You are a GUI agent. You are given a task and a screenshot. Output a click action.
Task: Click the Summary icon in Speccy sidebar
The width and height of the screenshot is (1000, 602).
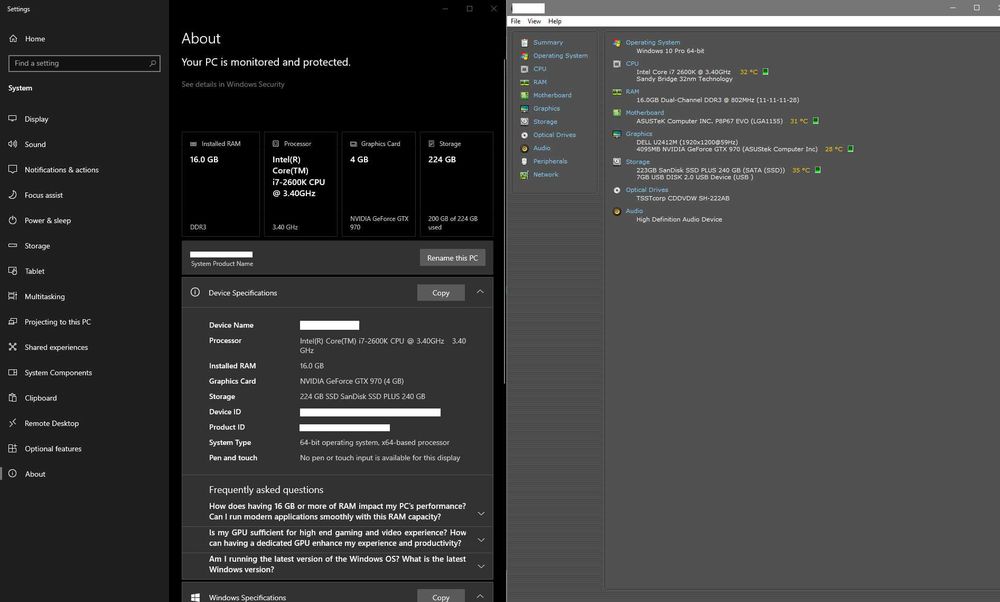524,43
